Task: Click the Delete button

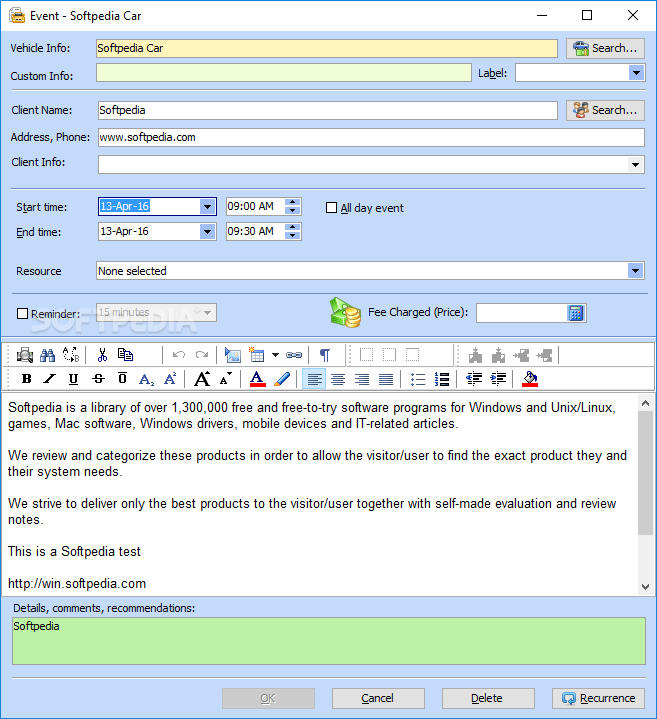Action: coord(488,698)
